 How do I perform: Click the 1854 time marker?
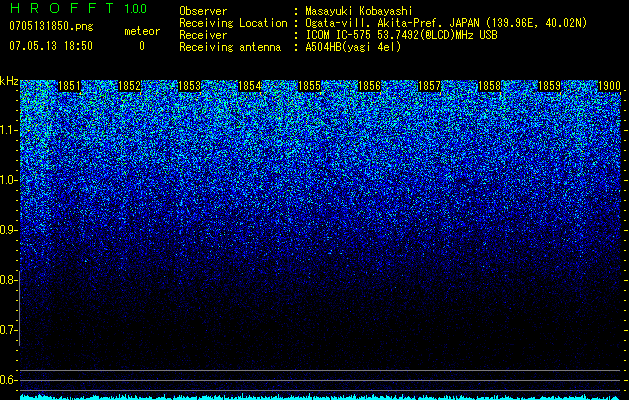250,86
